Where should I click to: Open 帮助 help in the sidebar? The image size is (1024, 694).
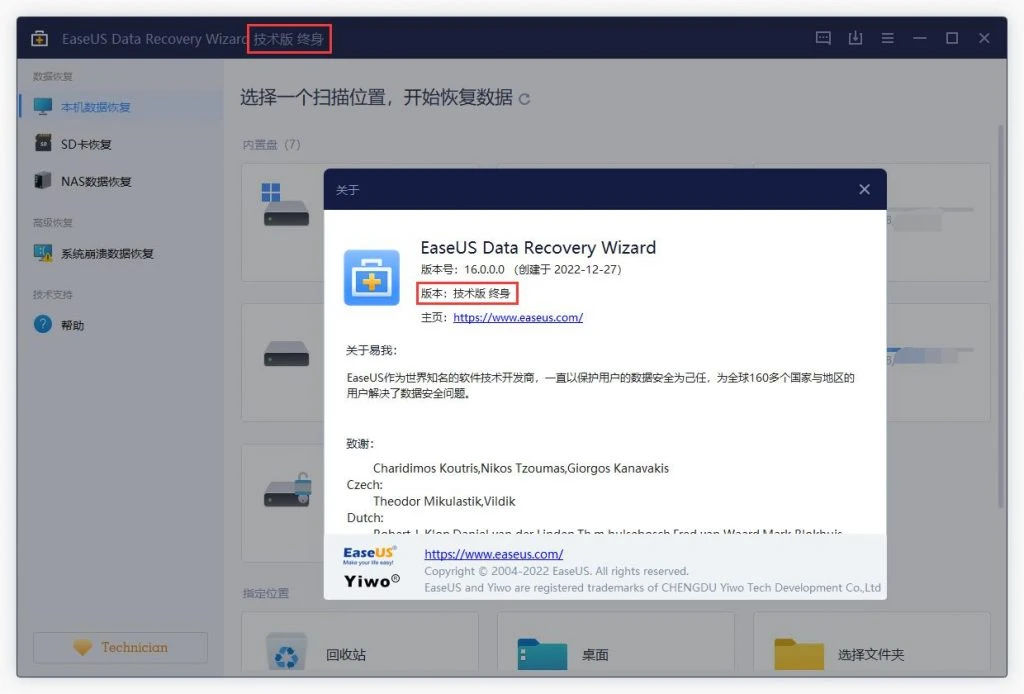tap(72, 325)
